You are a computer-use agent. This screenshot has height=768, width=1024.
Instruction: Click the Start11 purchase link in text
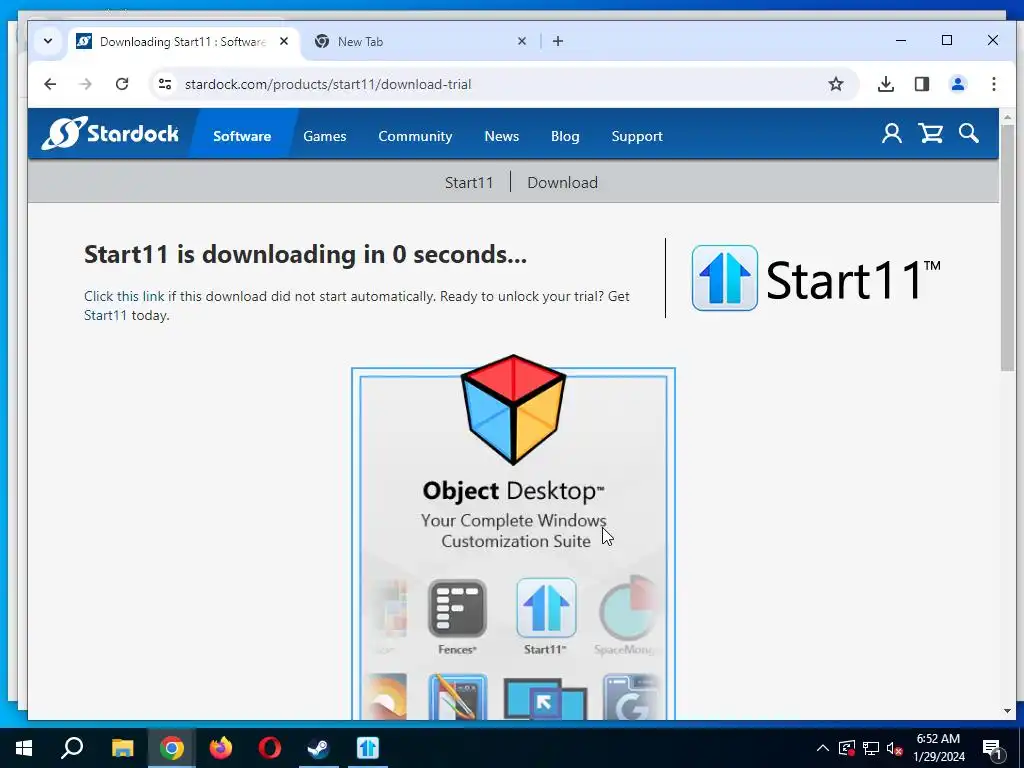[x=105, y=315]
